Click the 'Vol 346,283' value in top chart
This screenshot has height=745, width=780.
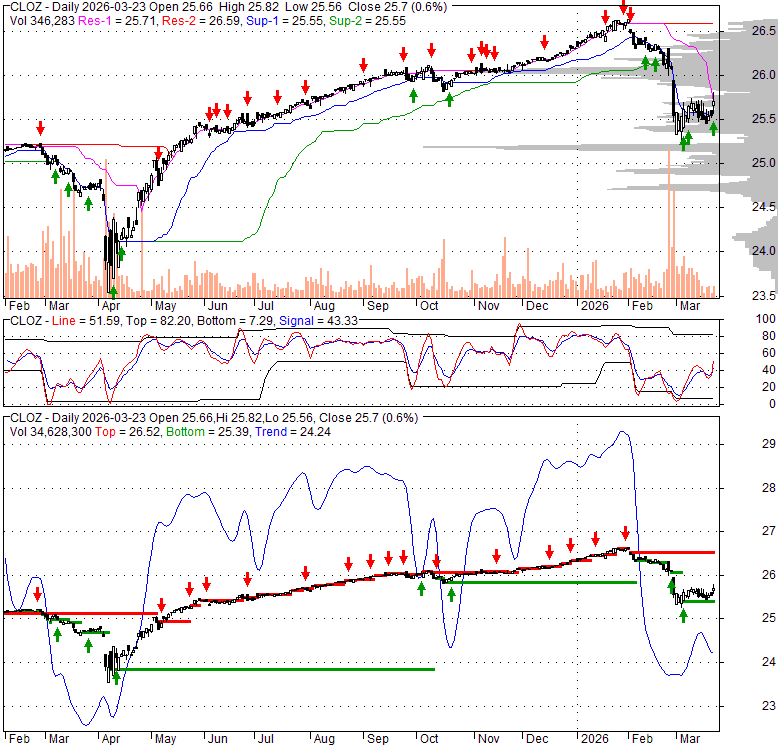(x=42, y=21)
